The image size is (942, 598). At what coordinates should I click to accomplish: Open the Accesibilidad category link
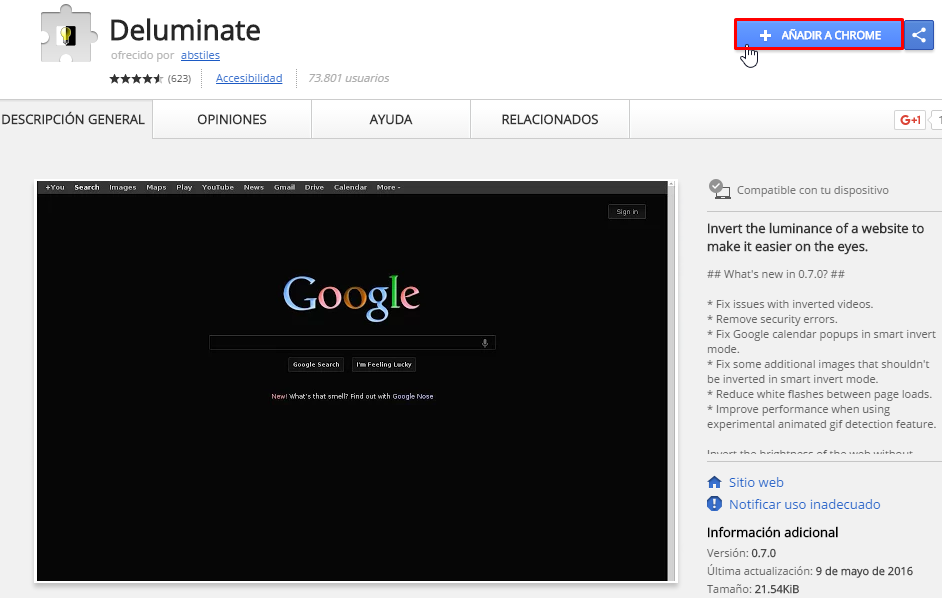249,78
